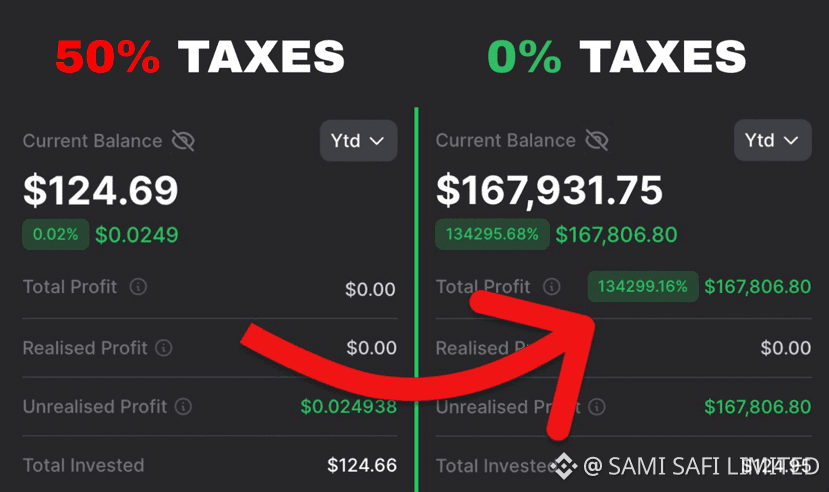829x492 pixels.
Task: Click the Binance logo beside SAMI SAFI
Action: click(x=566, y=465)
